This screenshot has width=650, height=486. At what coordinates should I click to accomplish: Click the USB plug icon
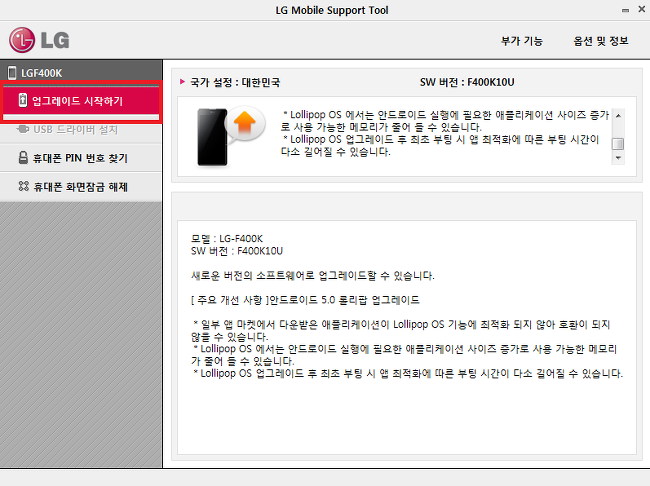coord(23,129)
